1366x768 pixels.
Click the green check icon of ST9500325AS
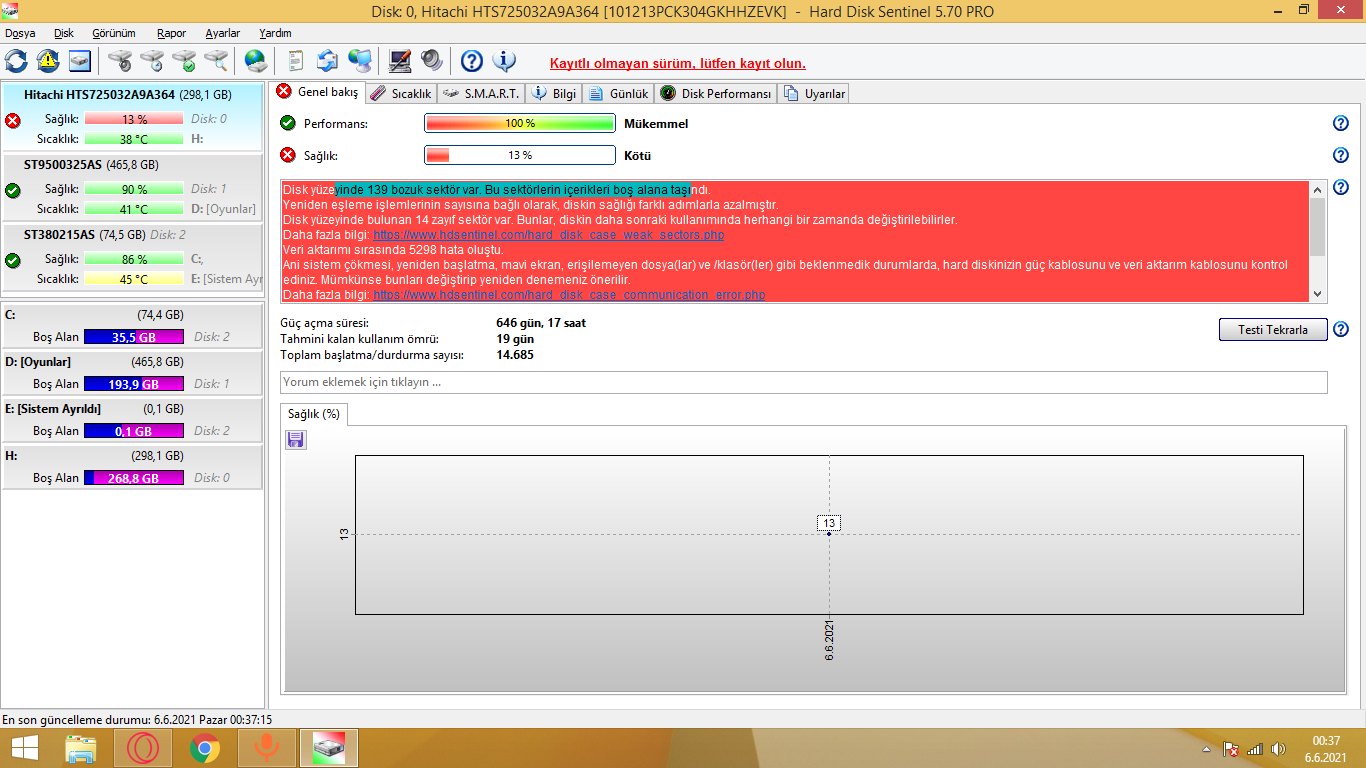pos(13,190)
